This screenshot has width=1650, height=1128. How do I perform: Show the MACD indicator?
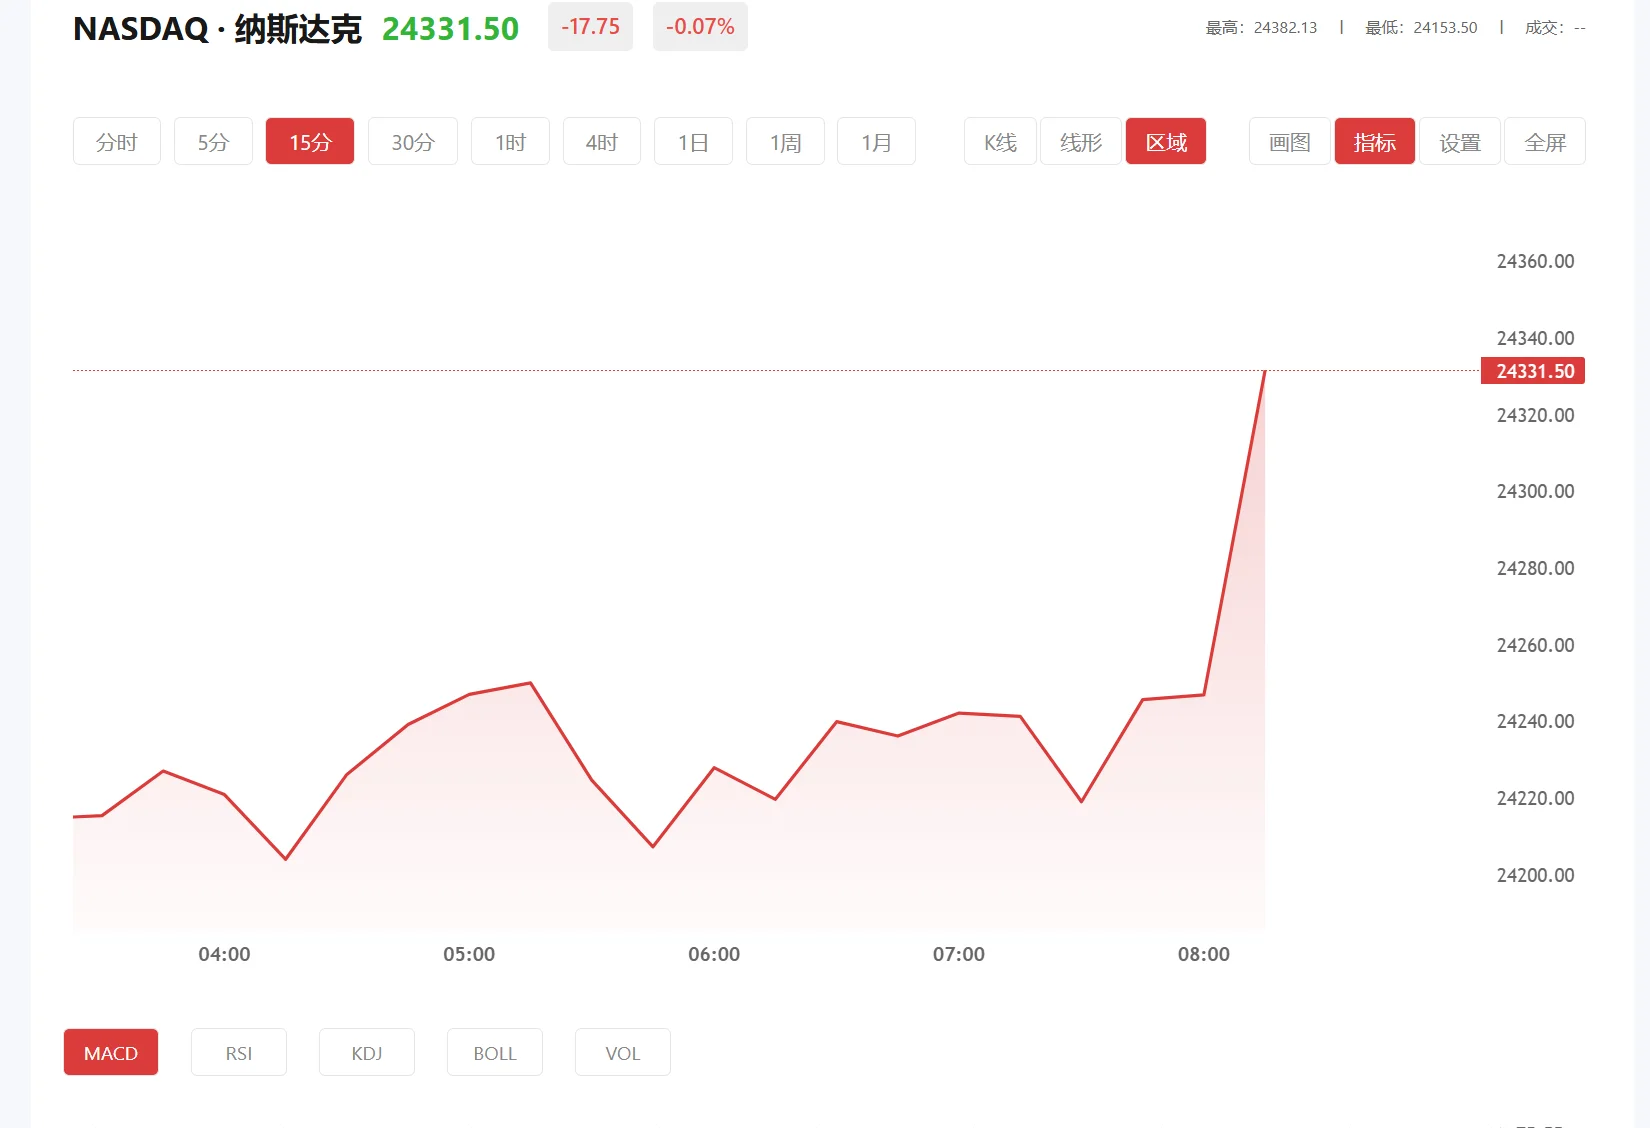point(110,1052)
